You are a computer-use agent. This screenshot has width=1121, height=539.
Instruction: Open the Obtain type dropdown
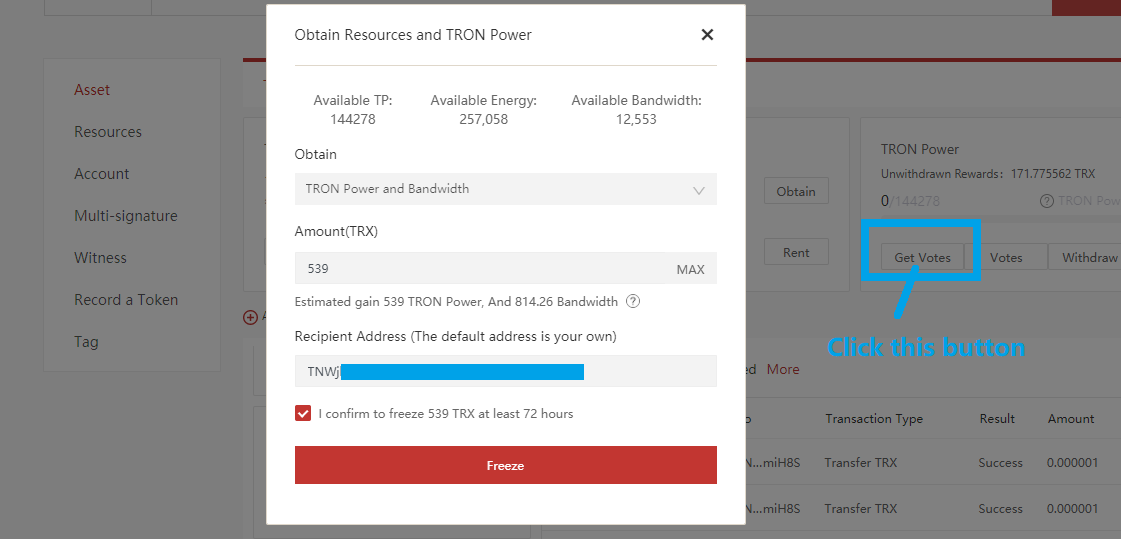pyautogui.click(x=505, y=189)
